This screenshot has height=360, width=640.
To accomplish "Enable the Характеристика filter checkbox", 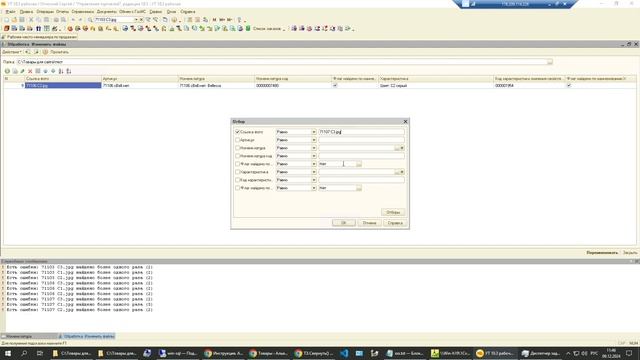I will pos(237,172).
